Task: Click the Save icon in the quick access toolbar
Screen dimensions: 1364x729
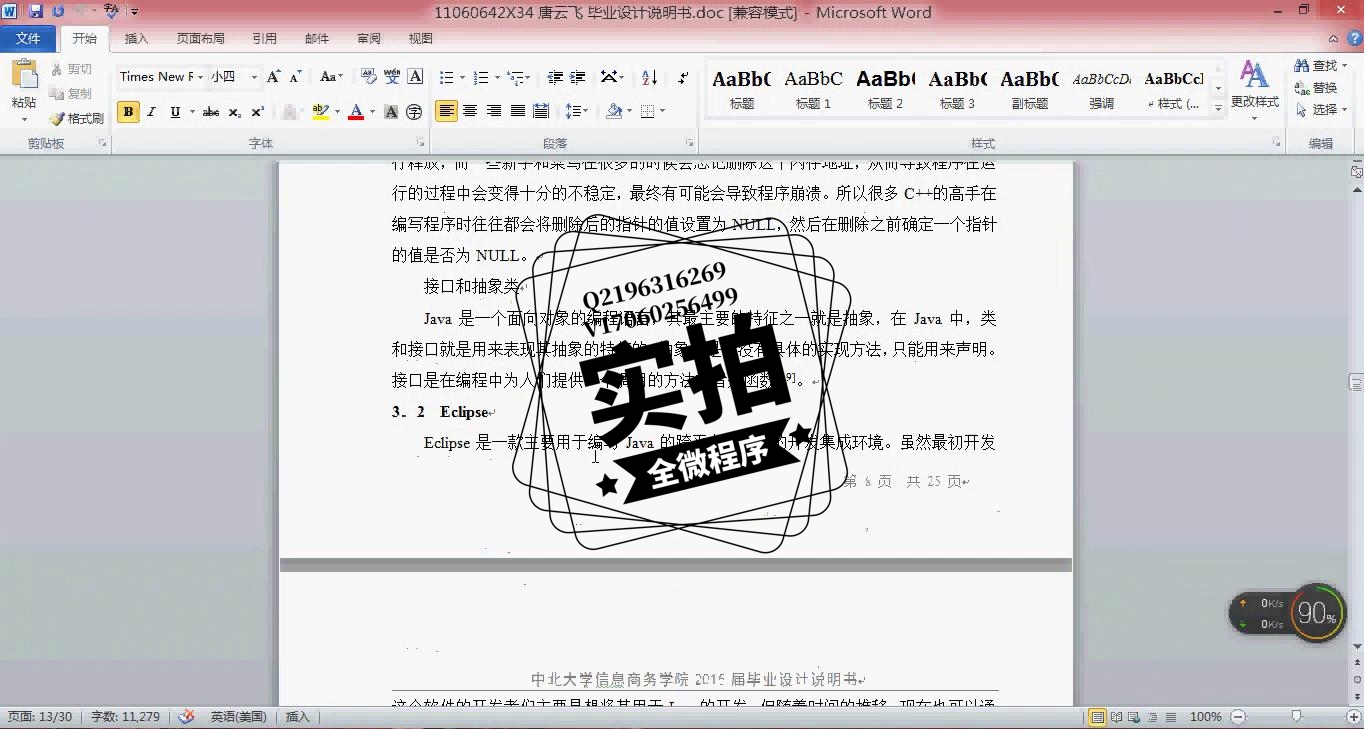Action: [x=36, y=12]
